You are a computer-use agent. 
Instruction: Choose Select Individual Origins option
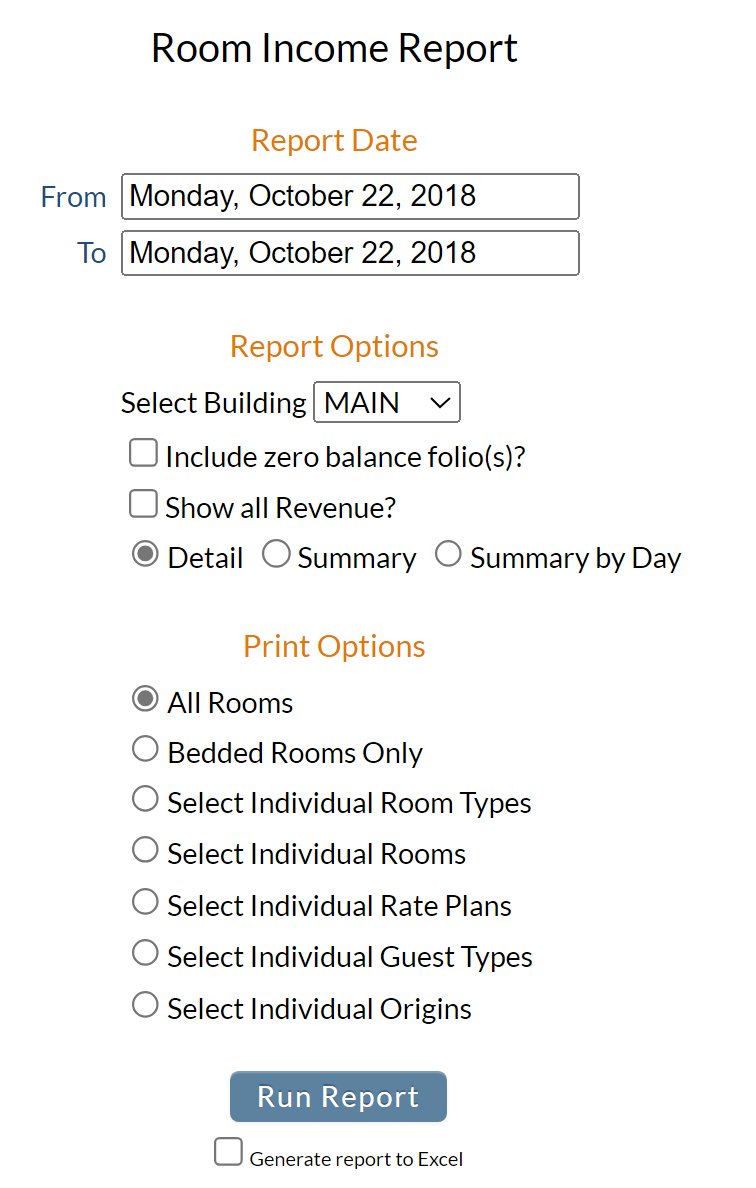click(145, 1005)
